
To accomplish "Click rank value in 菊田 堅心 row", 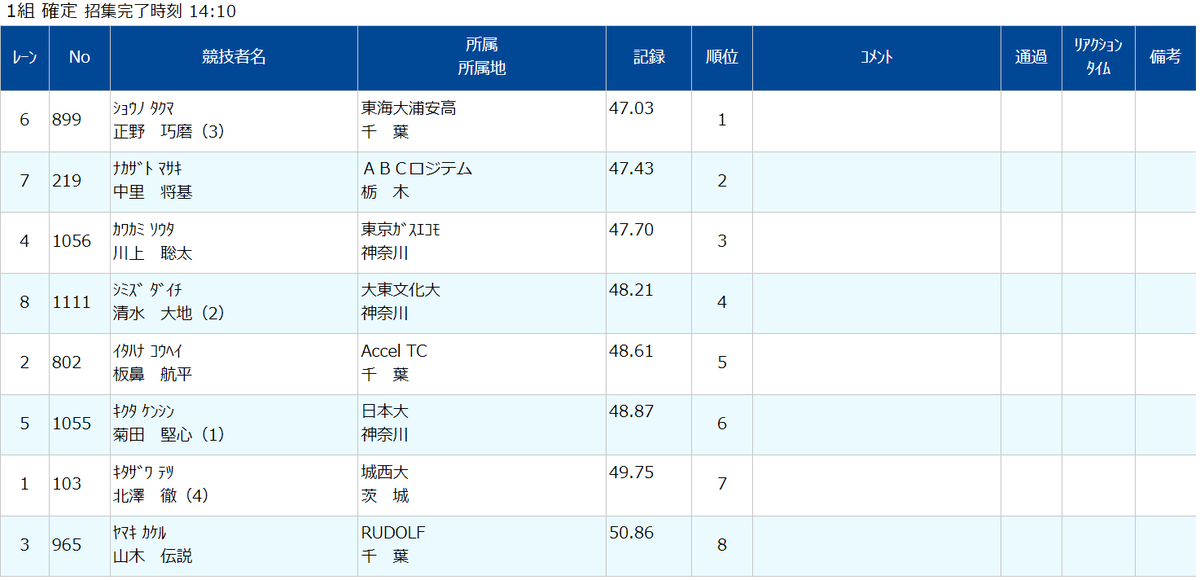I will [x=722, y=423].
